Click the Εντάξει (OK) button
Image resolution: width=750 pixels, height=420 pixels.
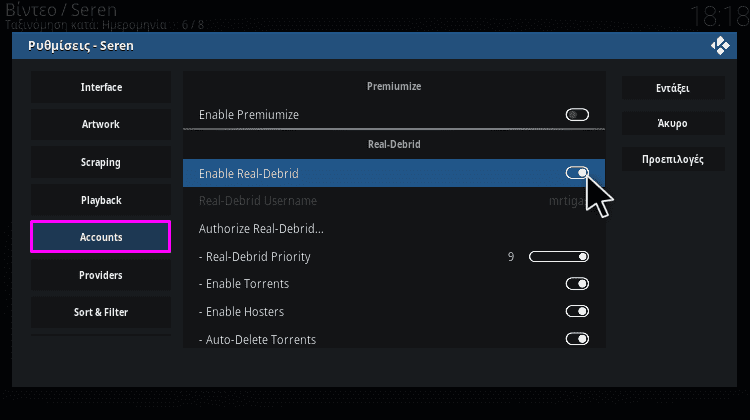point(673,88)
